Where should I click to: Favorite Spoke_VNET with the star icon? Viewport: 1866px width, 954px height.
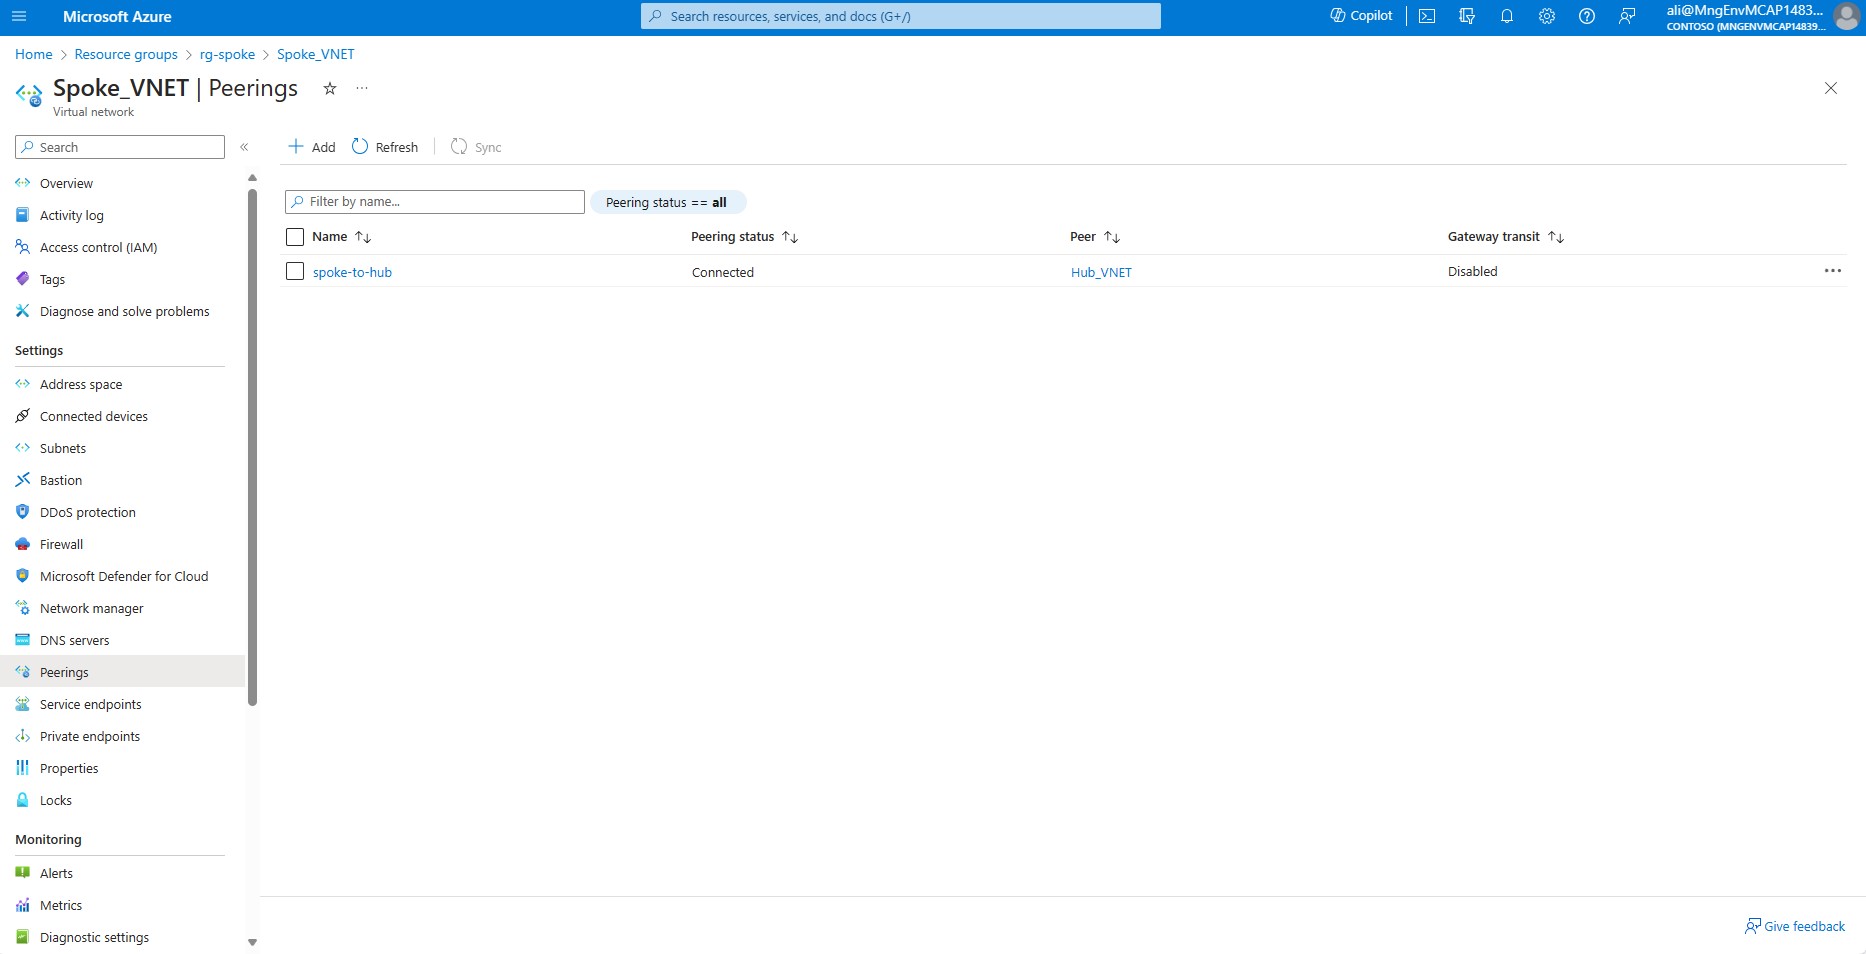click(x=330, y=88)
